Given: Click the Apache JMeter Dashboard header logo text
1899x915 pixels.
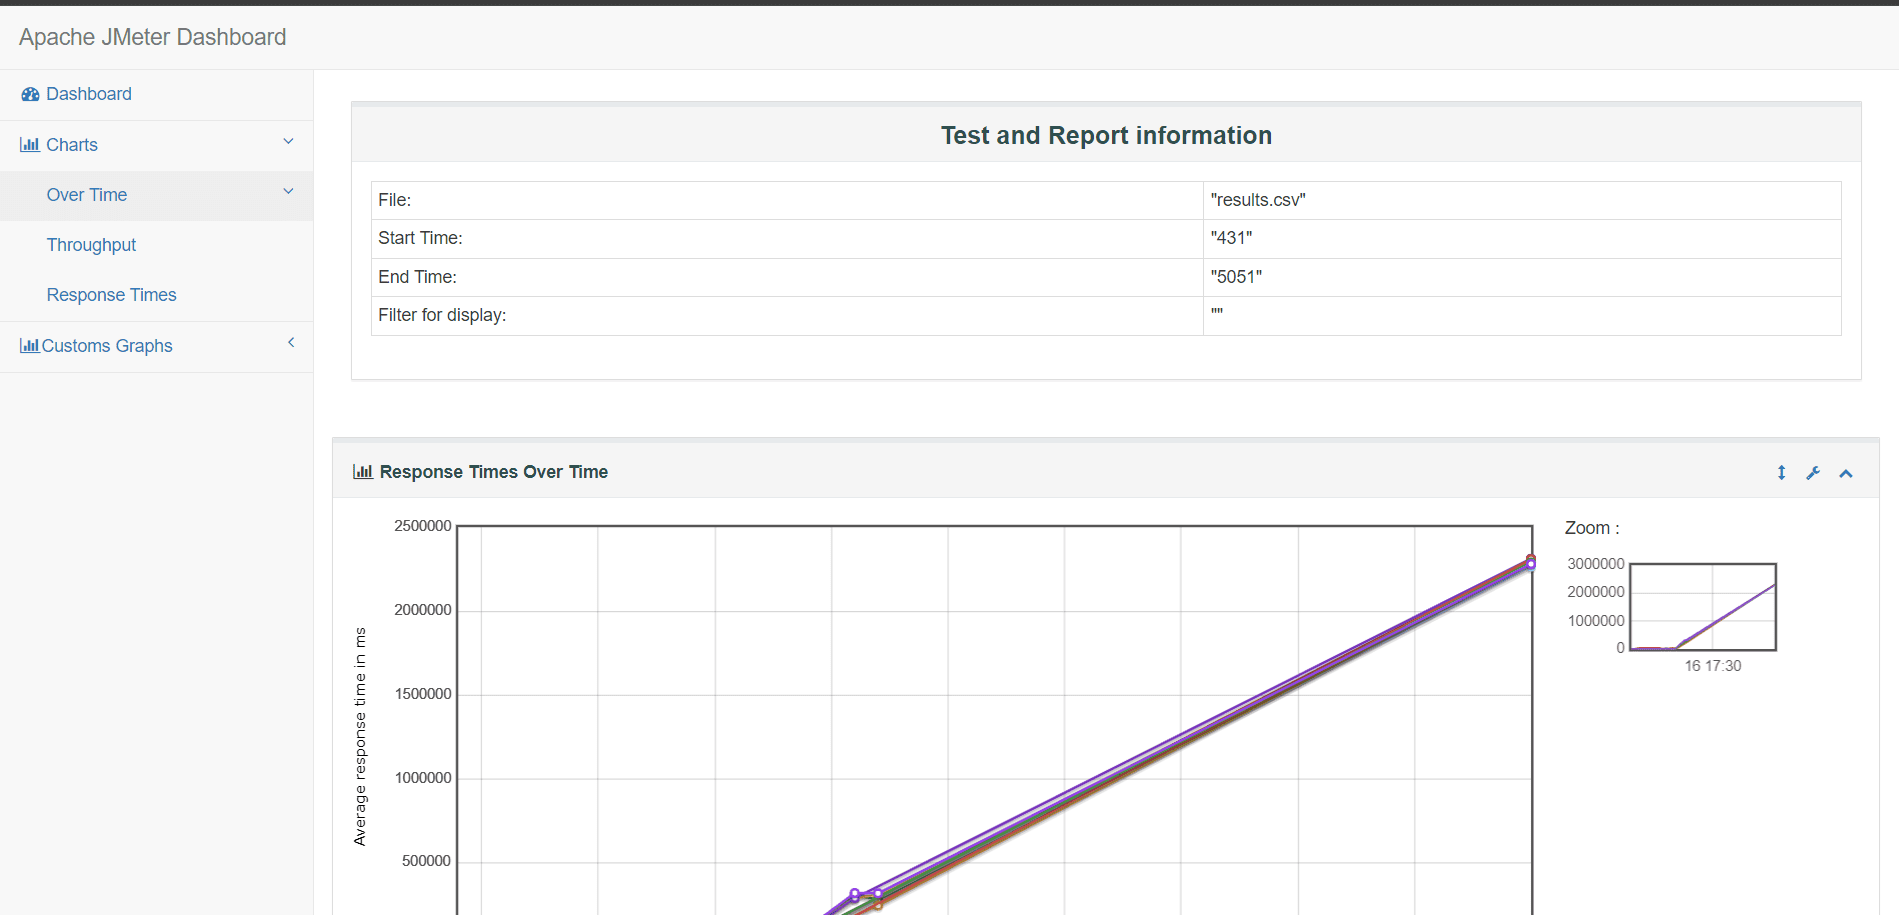Looking at the screenshot, I should [152, 37].
